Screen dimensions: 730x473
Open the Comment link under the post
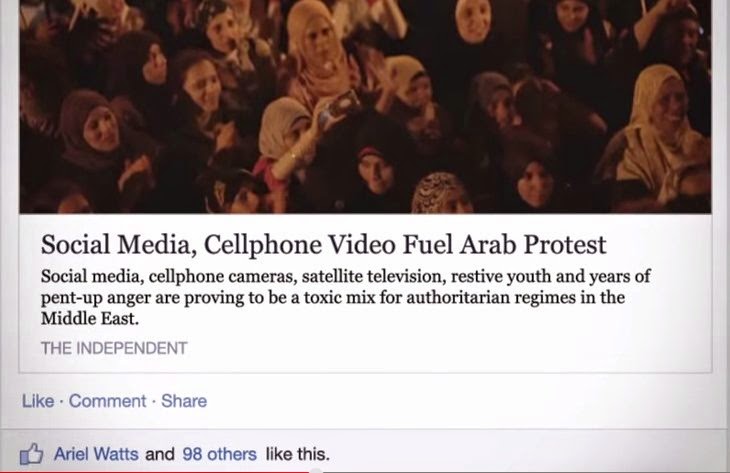(x=107, y=401)
